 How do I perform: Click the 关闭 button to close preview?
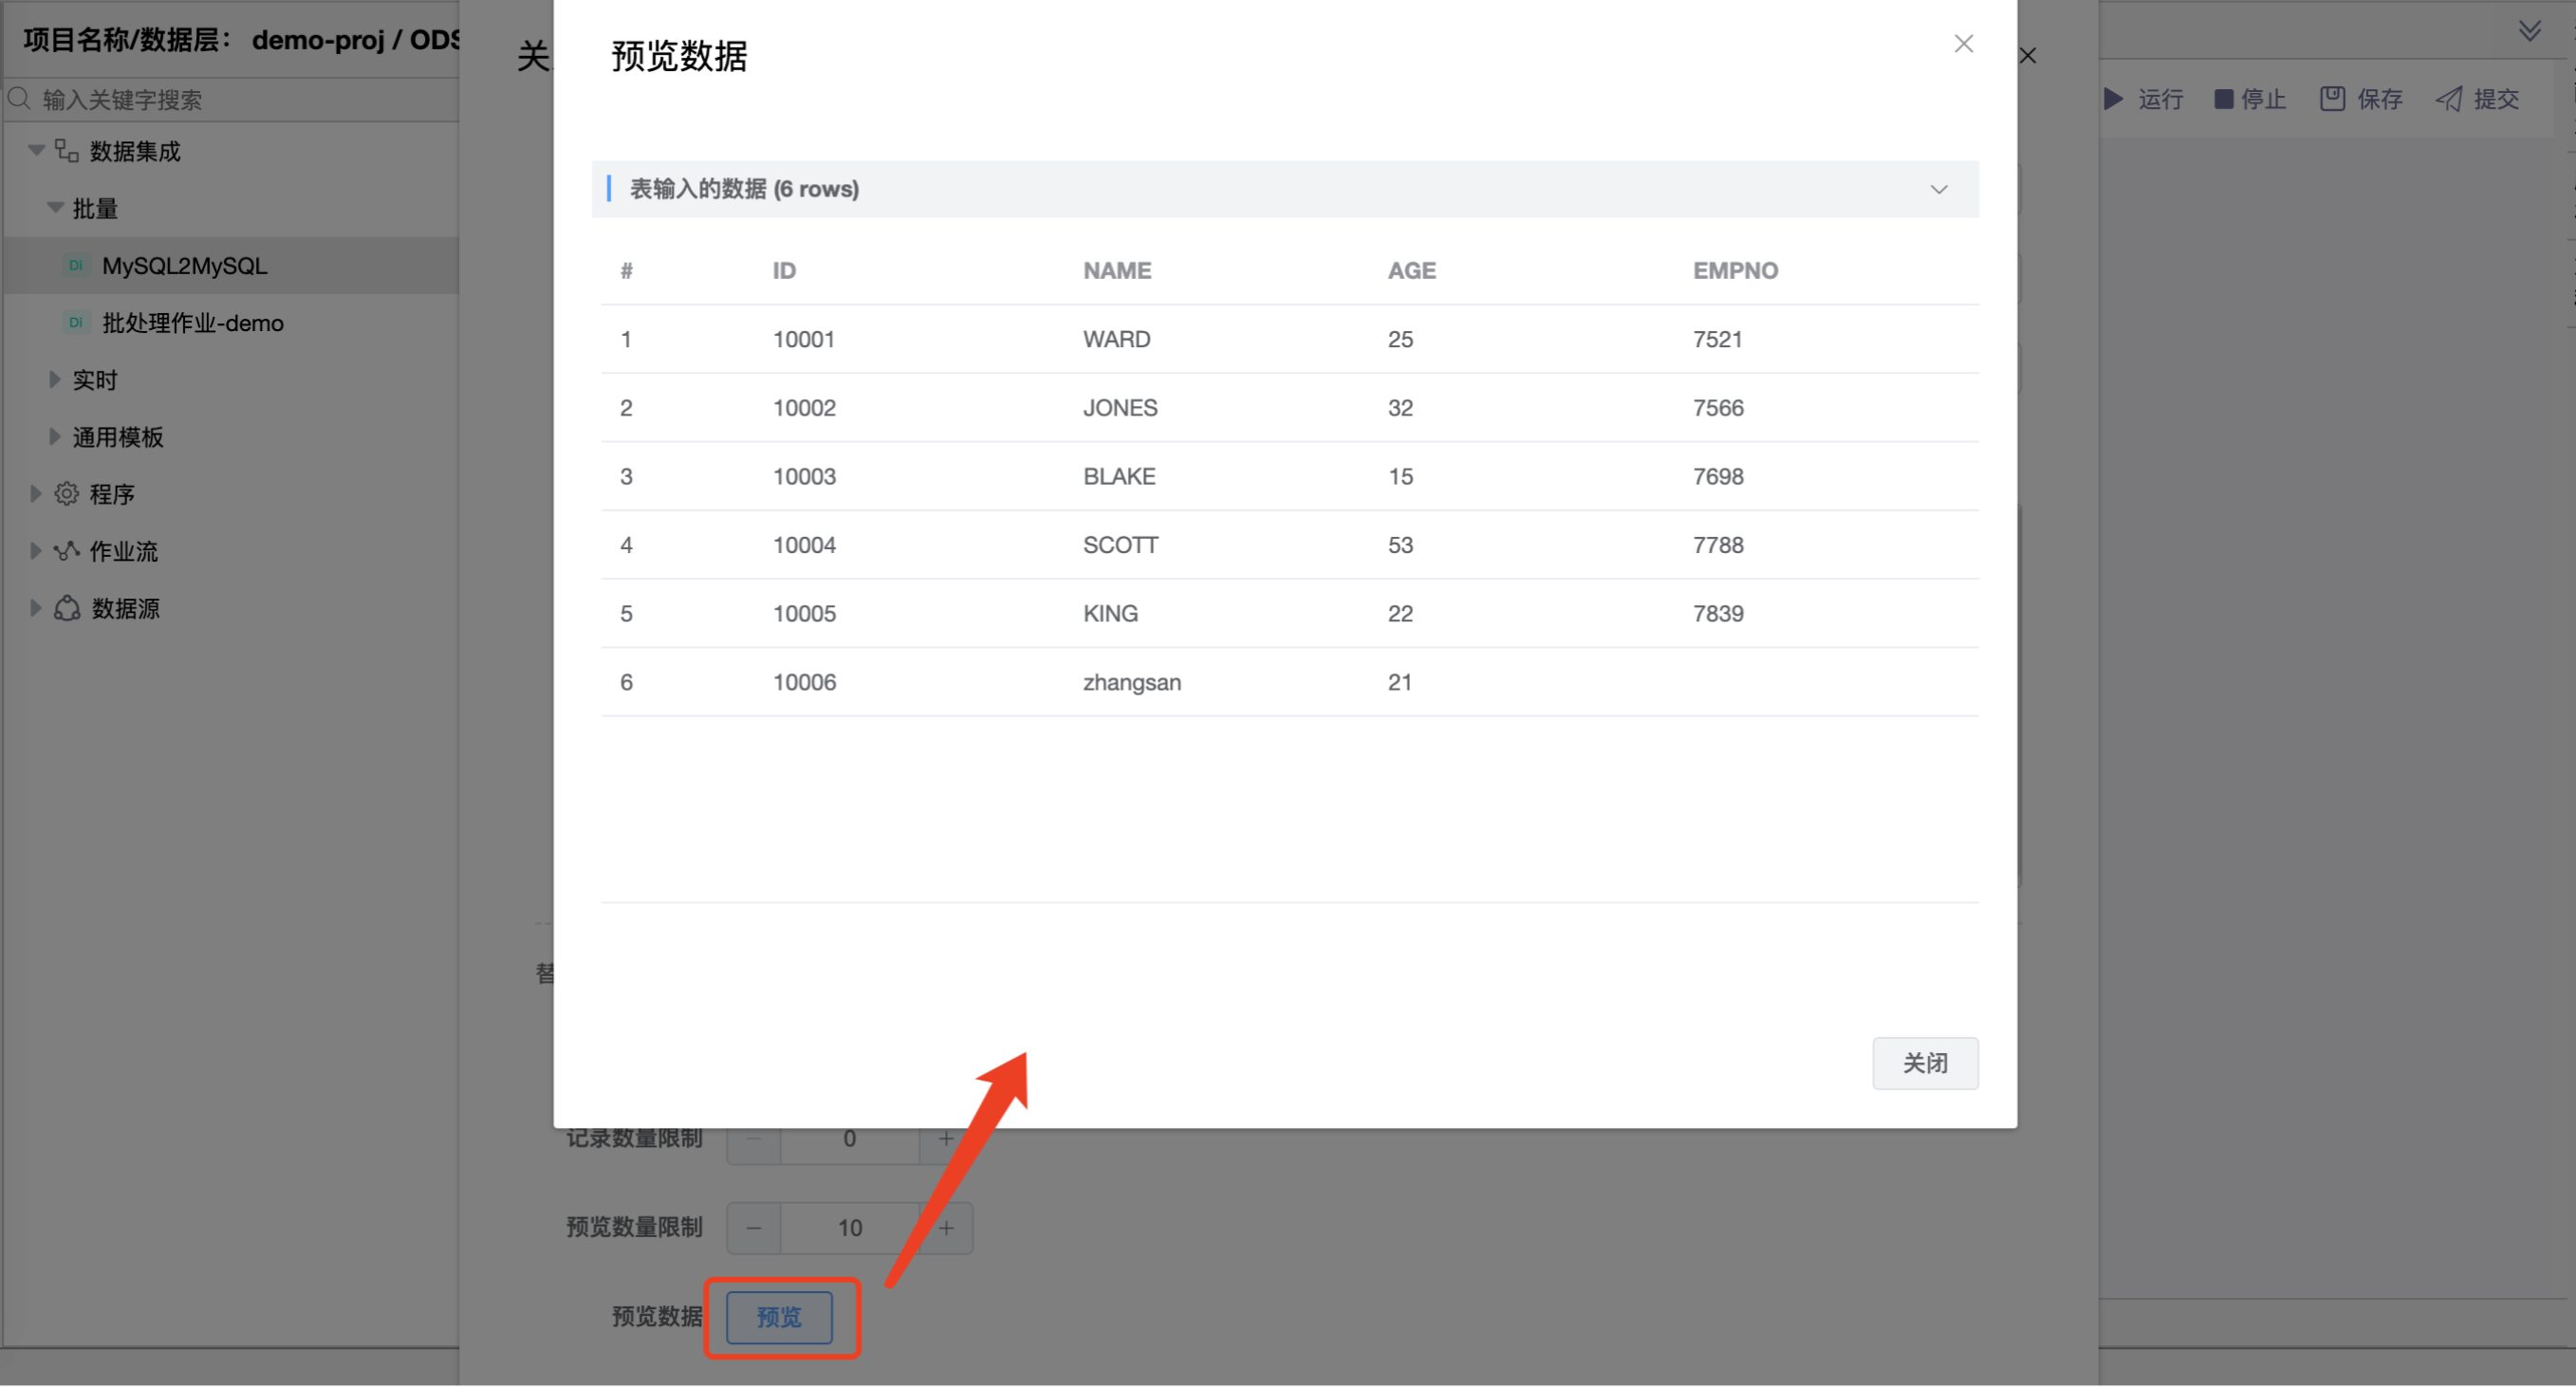point(1925,1063)
